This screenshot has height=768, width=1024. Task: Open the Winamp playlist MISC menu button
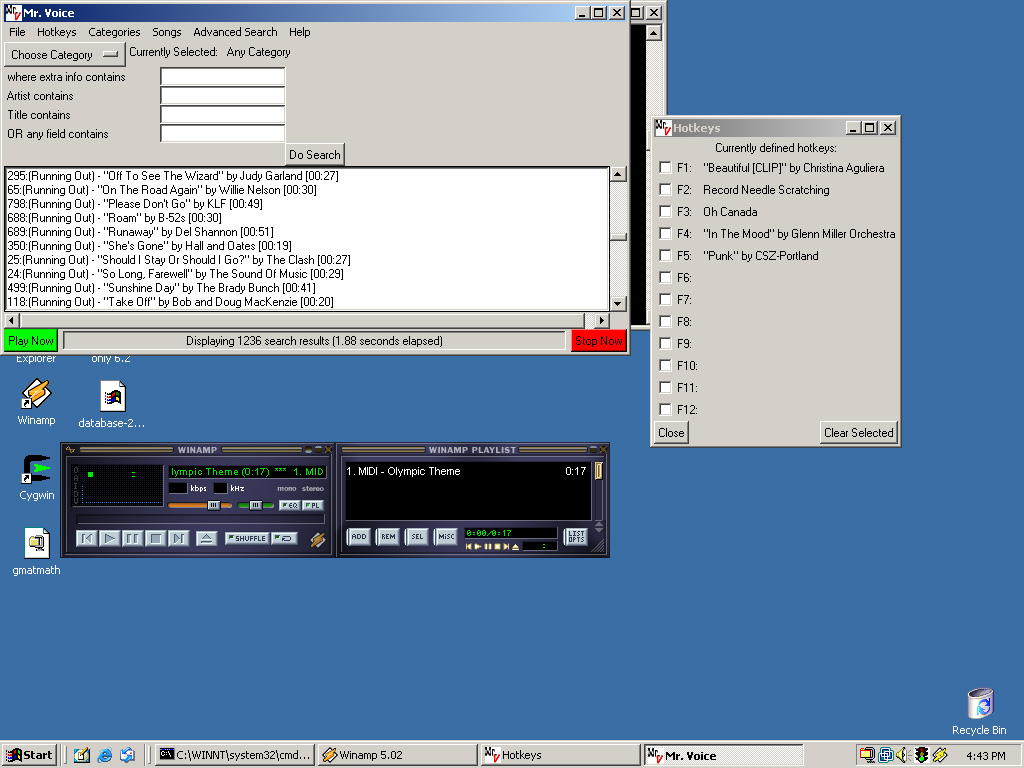click(446, 537)
